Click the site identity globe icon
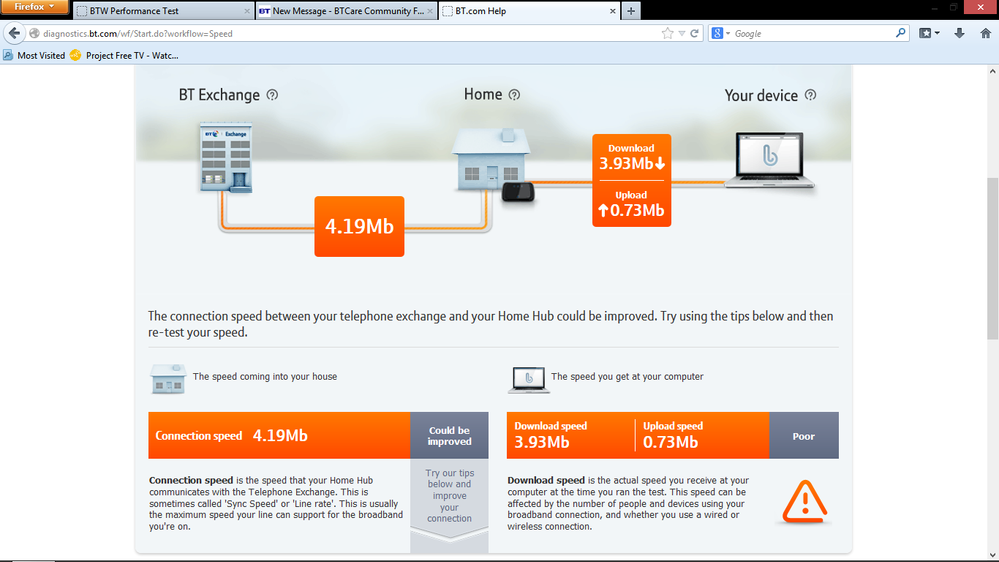 34,34
